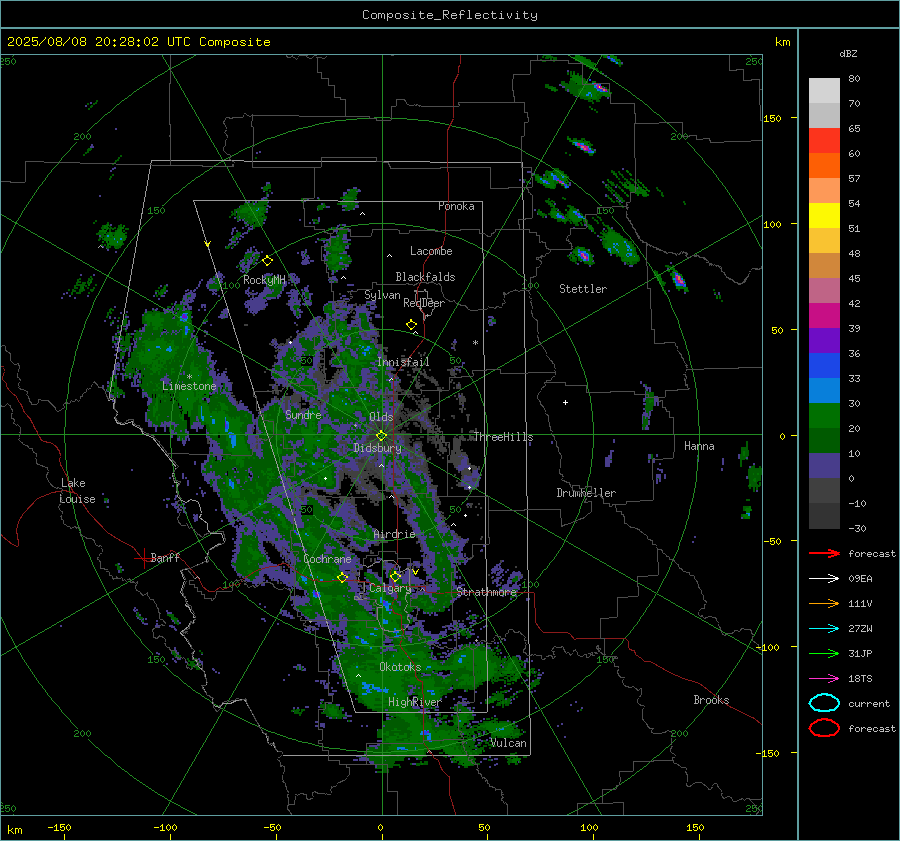Pick the green swatch between 30 and 20
This screenshot has width=900, height=841.
point(824,415)
